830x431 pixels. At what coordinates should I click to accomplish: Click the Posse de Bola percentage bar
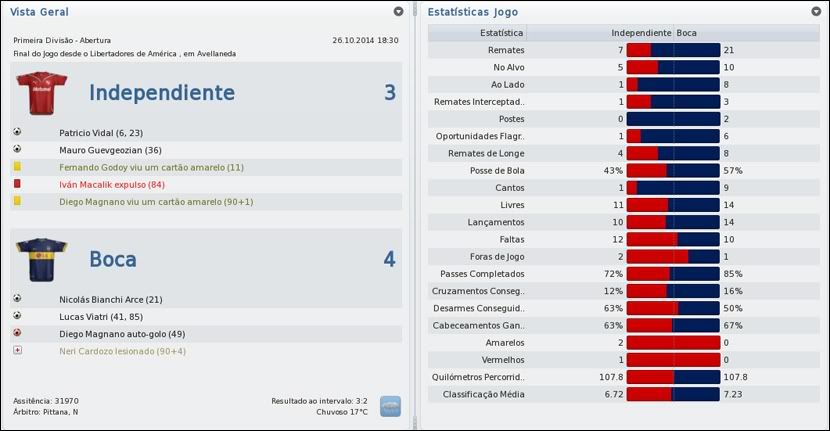(673, 171)
